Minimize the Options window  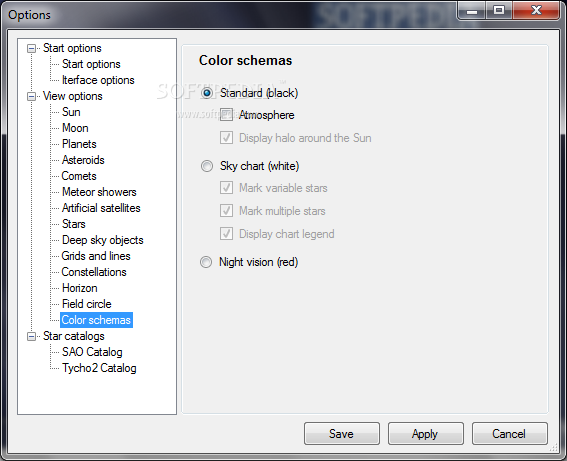coord(472,10)
